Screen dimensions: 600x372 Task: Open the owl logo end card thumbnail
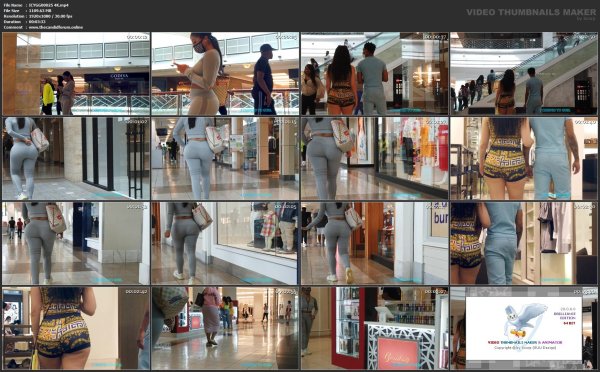tap(523, 328)
